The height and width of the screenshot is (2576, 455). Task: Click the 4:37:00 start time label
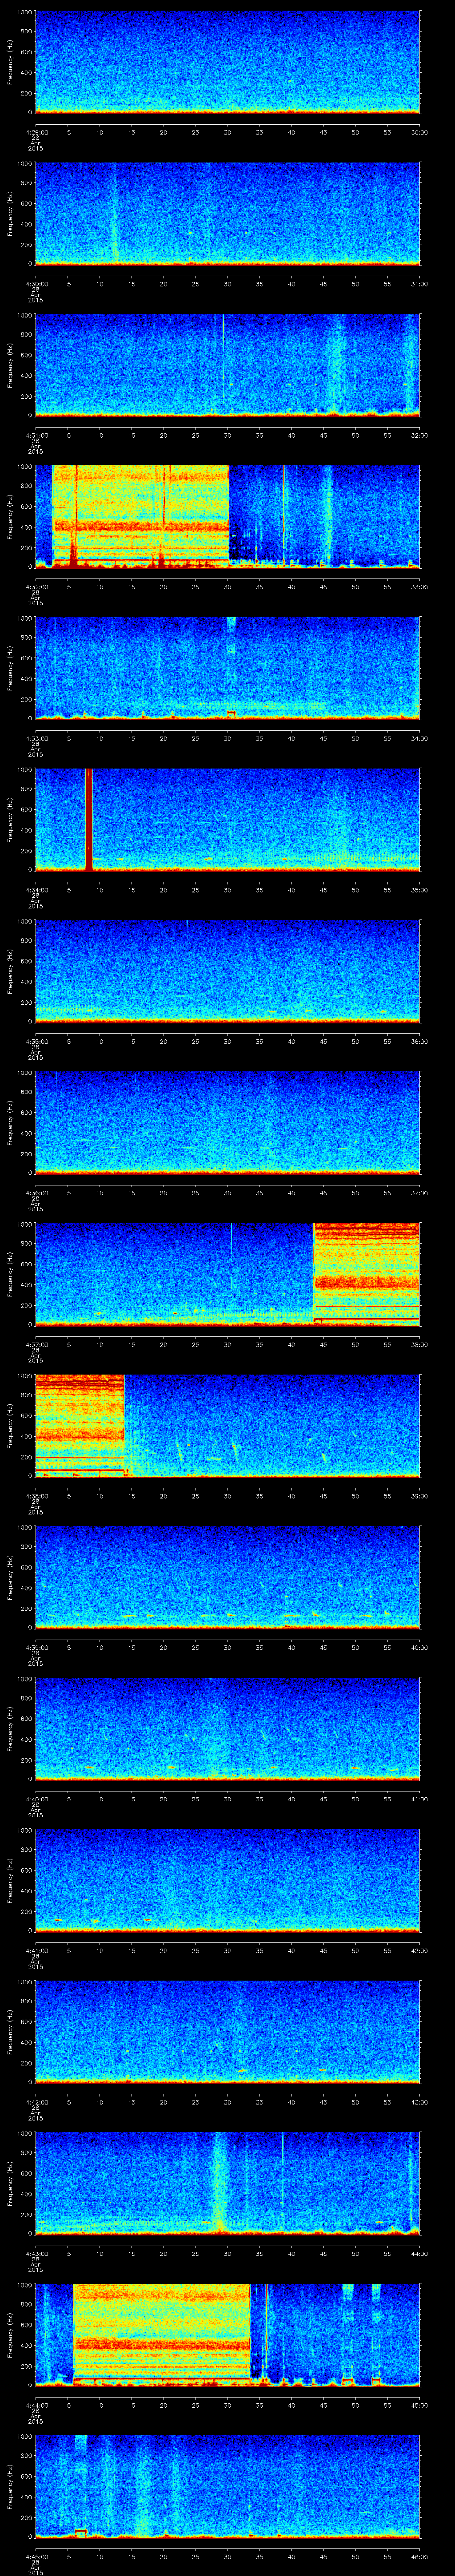point(36,1344)
